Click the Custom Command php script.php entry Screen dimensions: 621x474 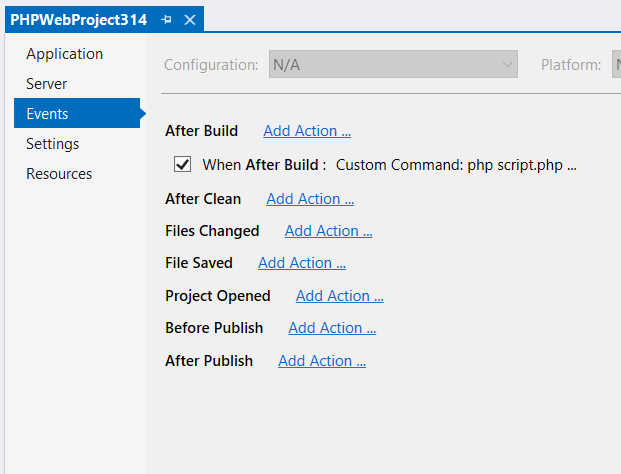pos(456,165)
